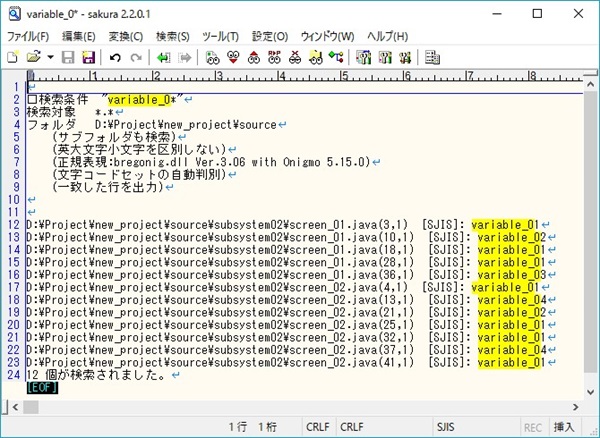Open the ウィンドウ(W) menu
The image size is (600, 438).
tap(328, 37)
